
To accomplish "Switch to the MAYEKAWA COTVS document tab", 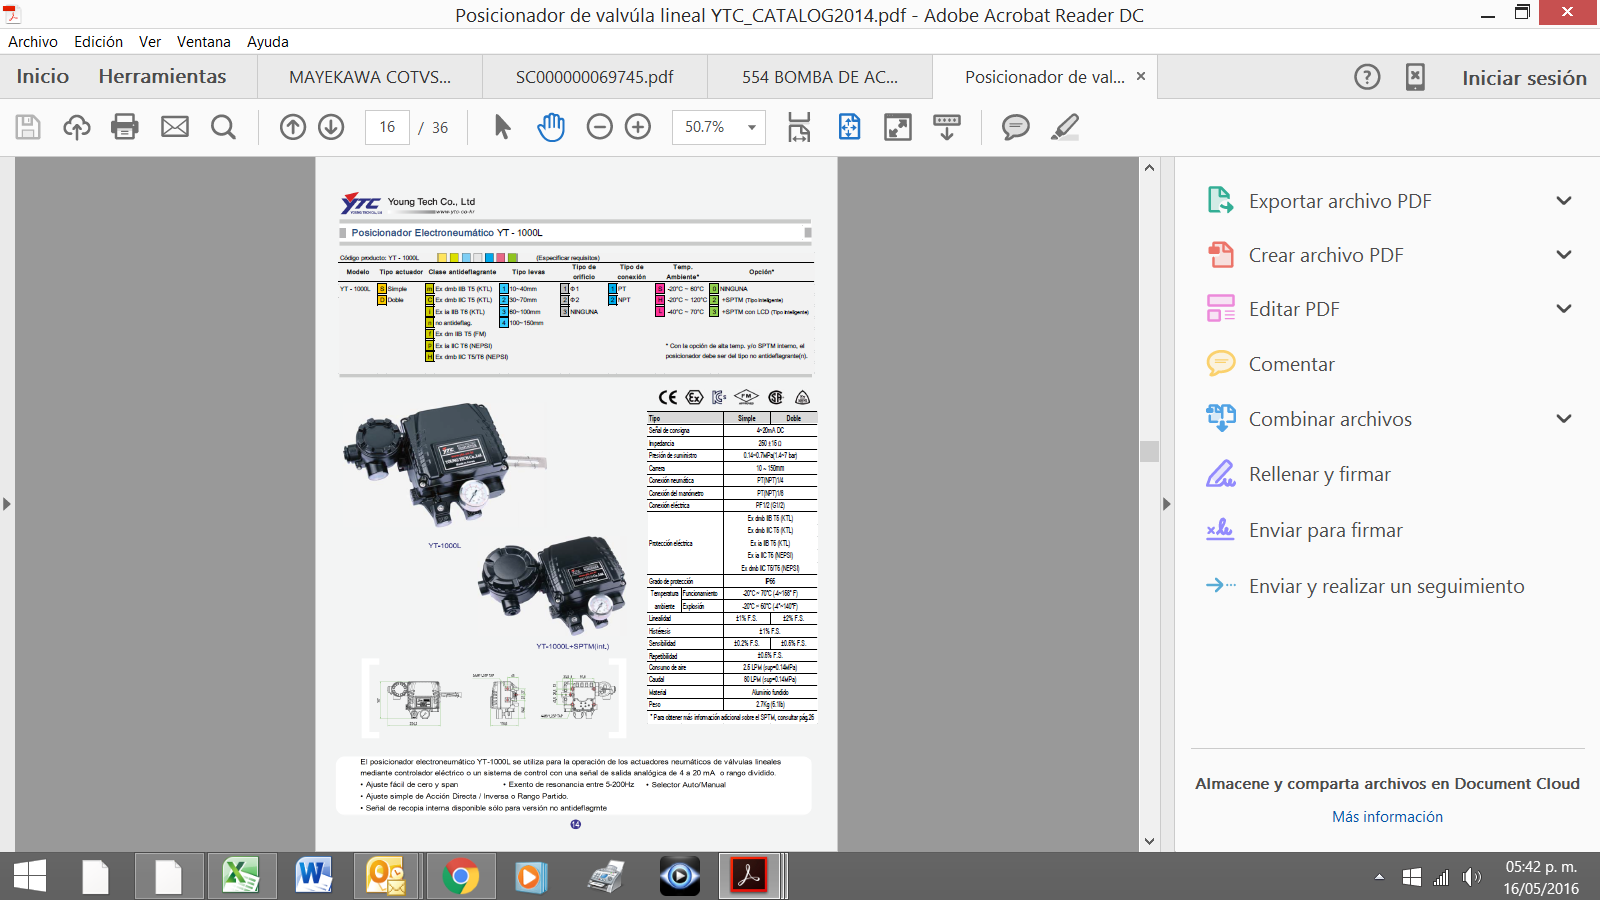I will tap(370, 77).
